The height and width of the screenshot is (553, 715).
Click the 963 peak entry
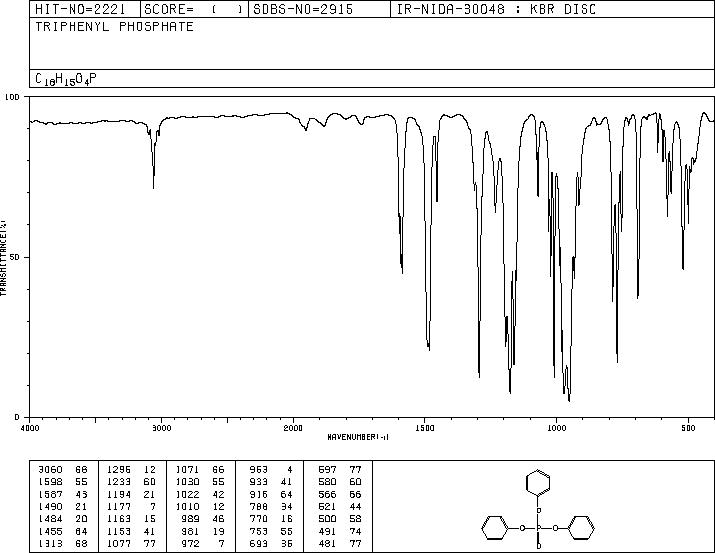[x=271, y=469]
